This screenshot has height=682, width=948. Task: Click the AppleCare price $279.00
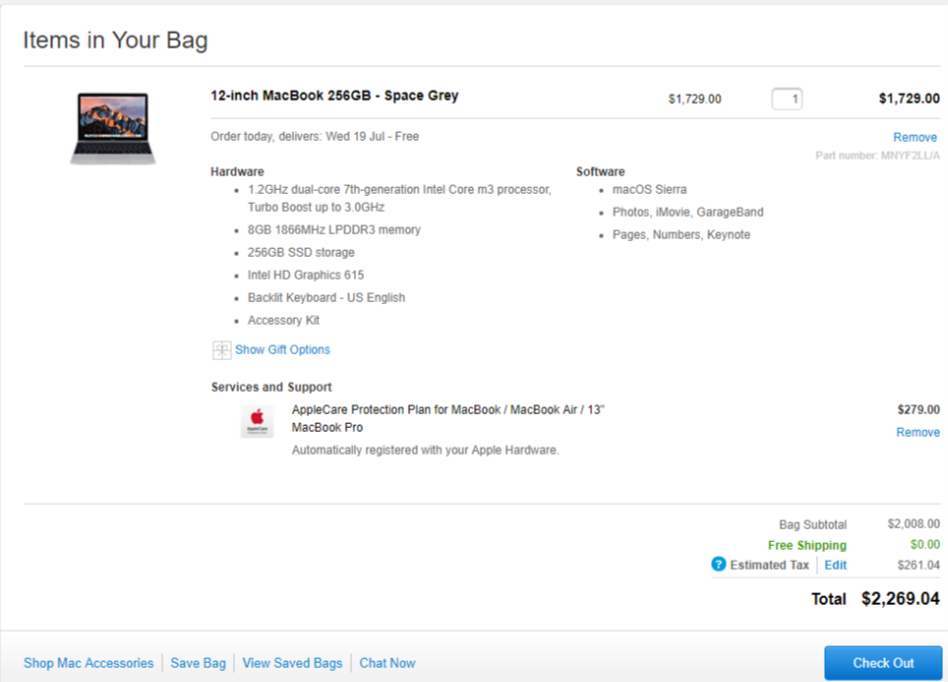coord(918,409)
